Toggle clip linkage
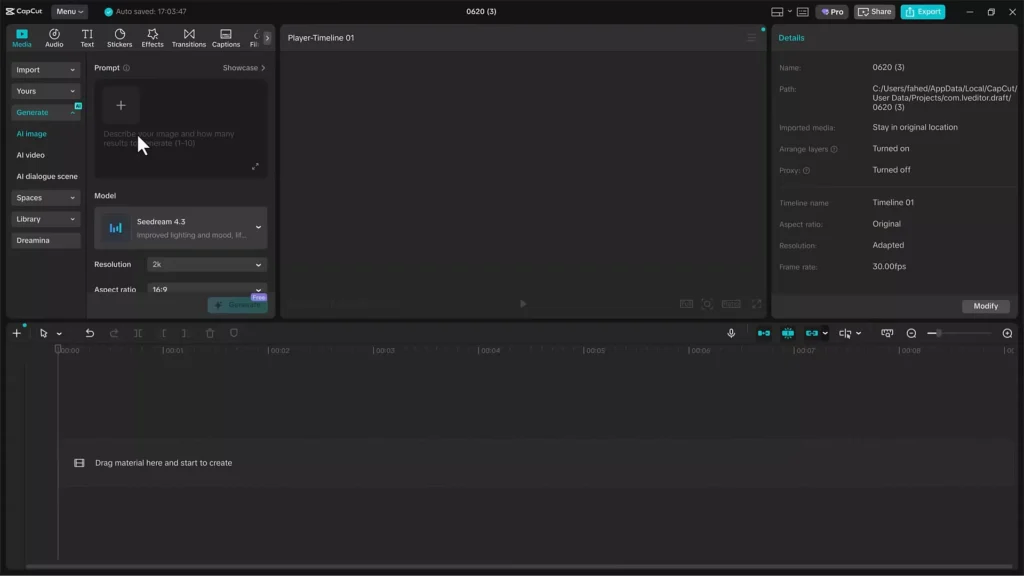This screenshot has width=1024, height=576. pyautogui.click(x=812, y=333)
